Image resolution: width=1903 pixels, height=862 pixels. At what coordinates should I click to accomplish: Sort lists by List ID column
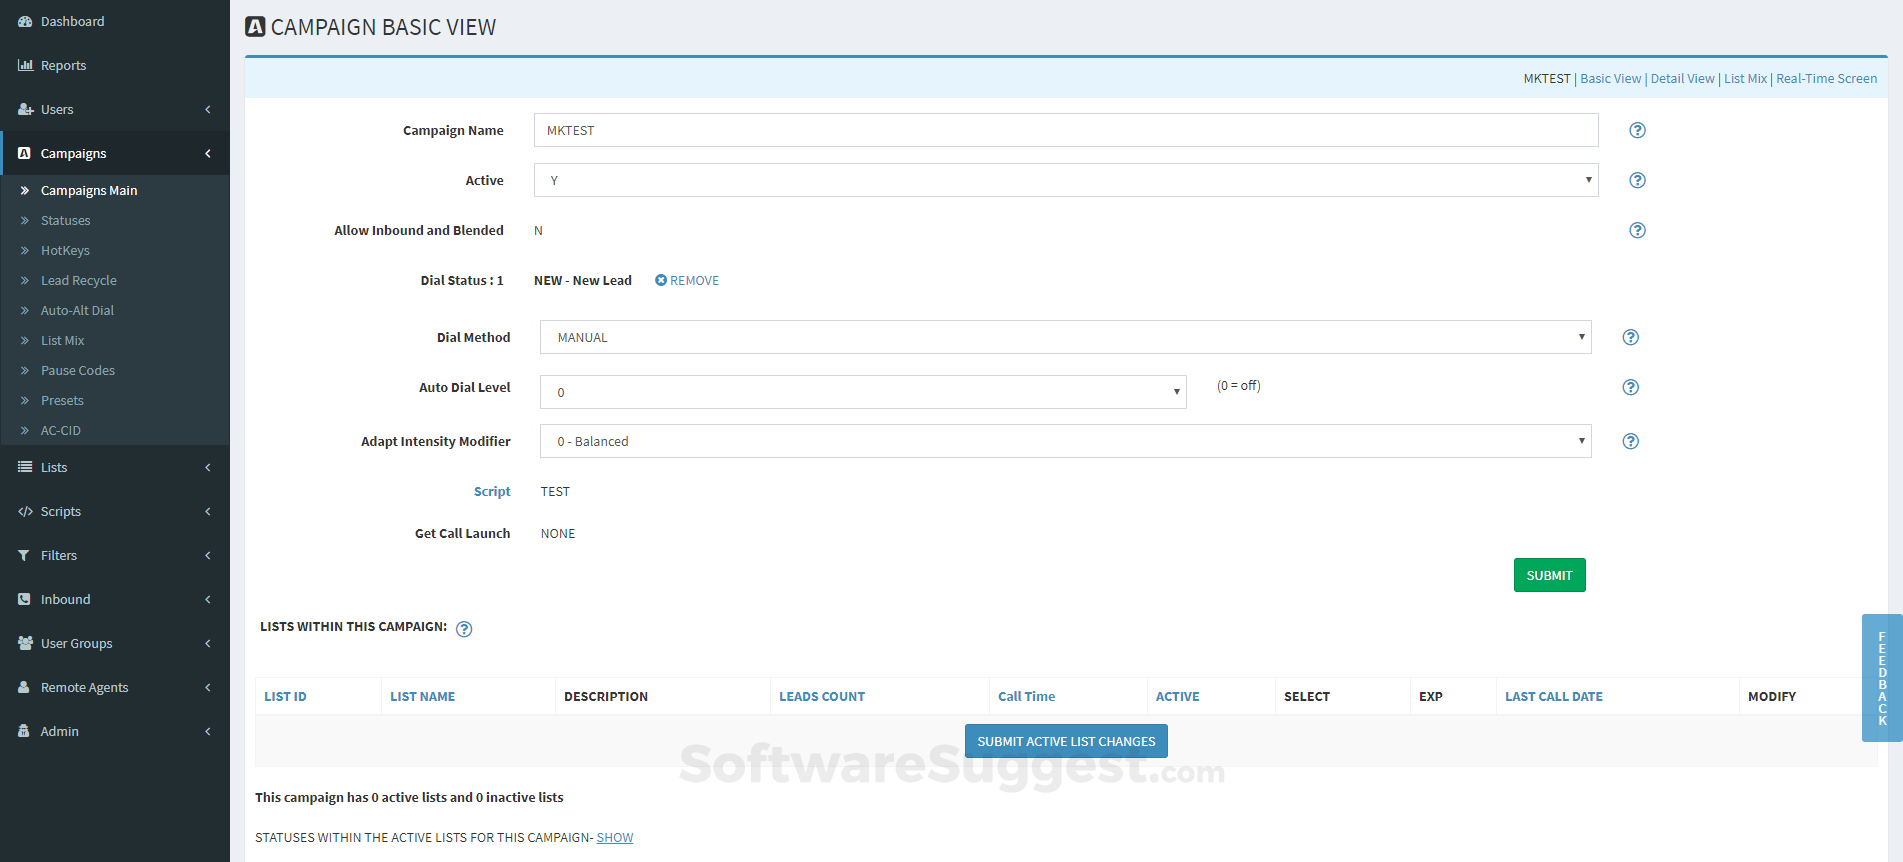coord(285,696)
